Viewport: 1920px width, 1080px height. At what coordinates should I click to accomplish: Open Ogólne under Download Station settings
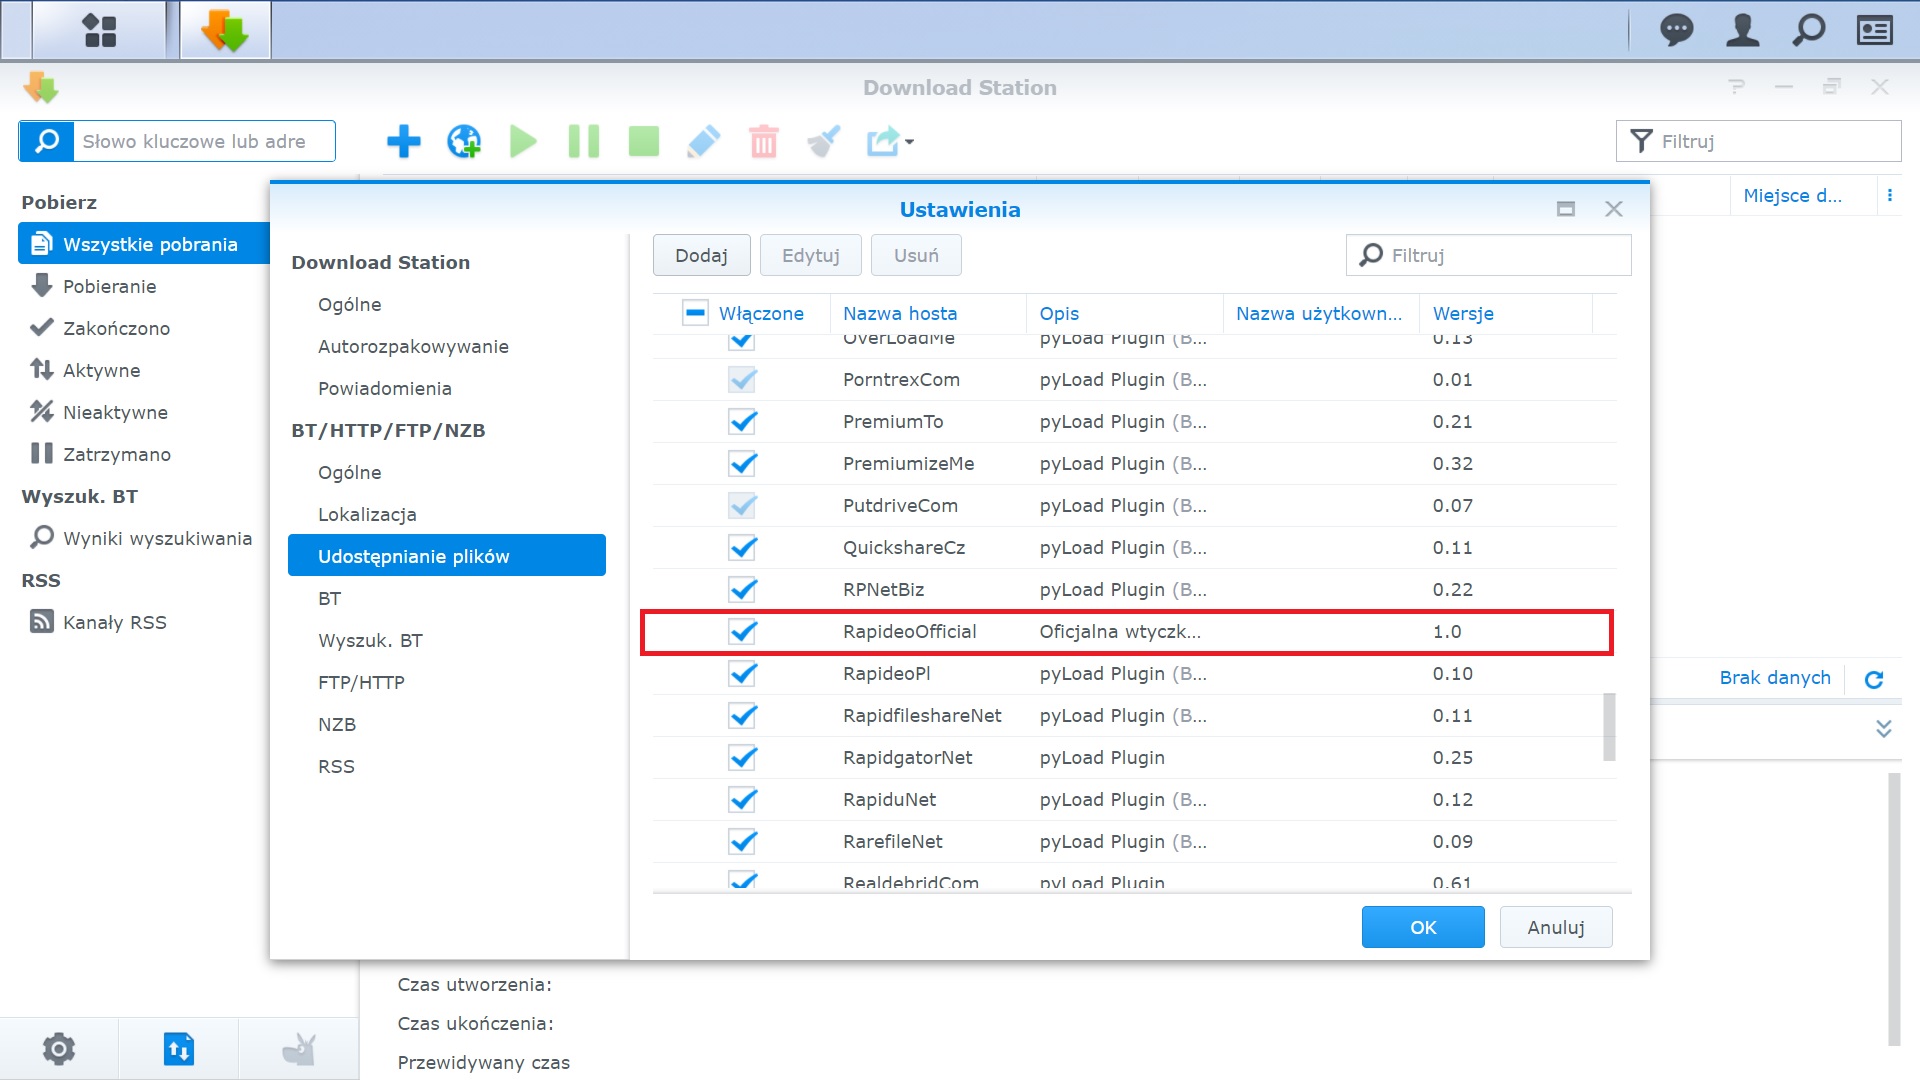click(349, 304)
